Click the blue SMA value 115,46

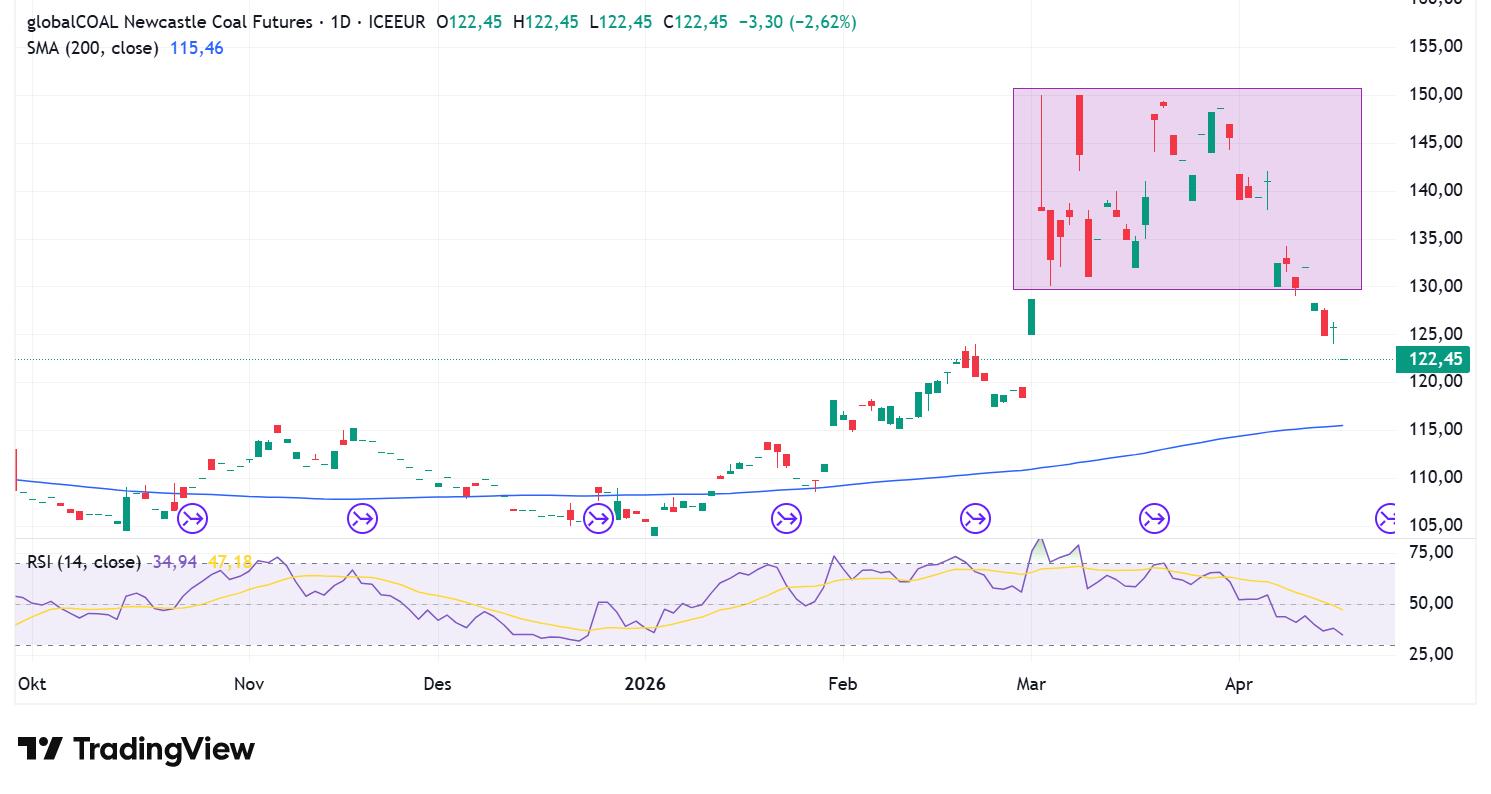197,47
